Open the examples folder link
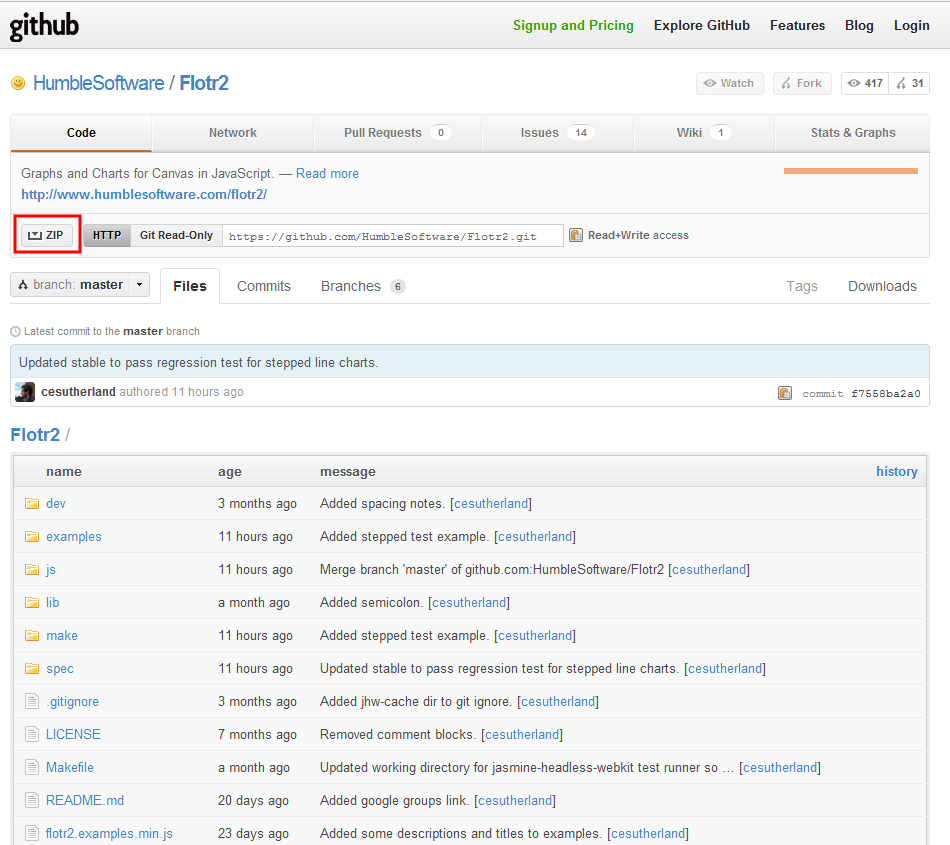The height and width of the screenshot is (845, 950). (74, 537)
